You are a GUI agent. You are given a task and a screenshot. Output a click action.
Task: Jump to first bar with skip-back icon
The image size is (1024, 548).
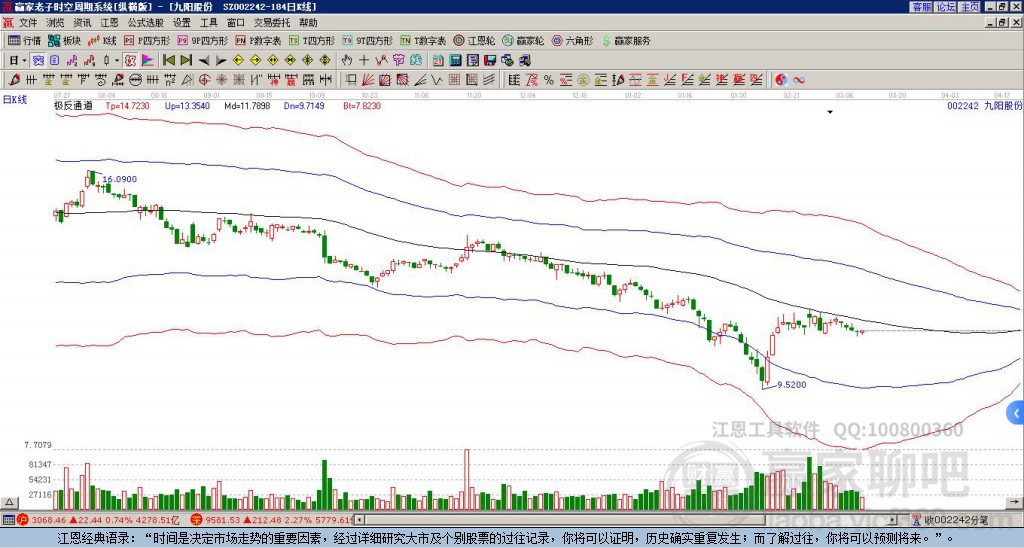click(x=168, y=61)
